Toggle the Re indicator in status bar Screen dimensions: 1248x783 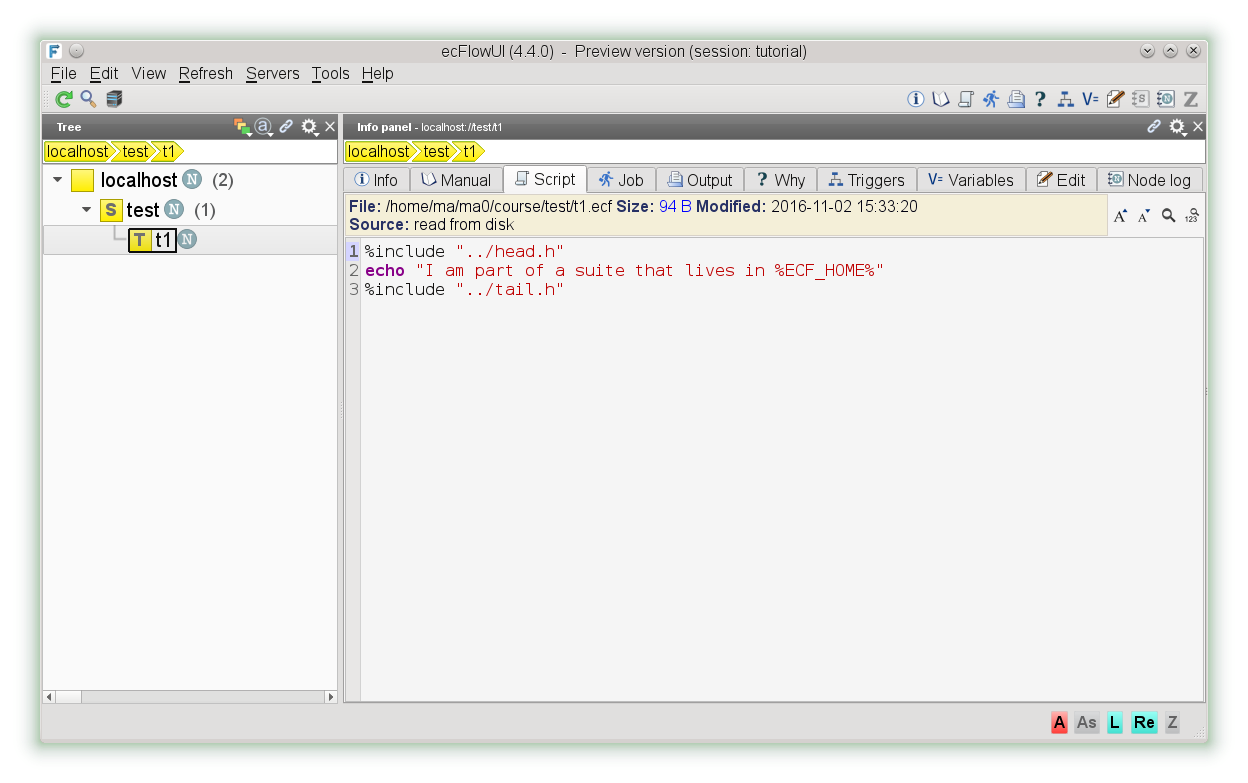point(1144,722)
